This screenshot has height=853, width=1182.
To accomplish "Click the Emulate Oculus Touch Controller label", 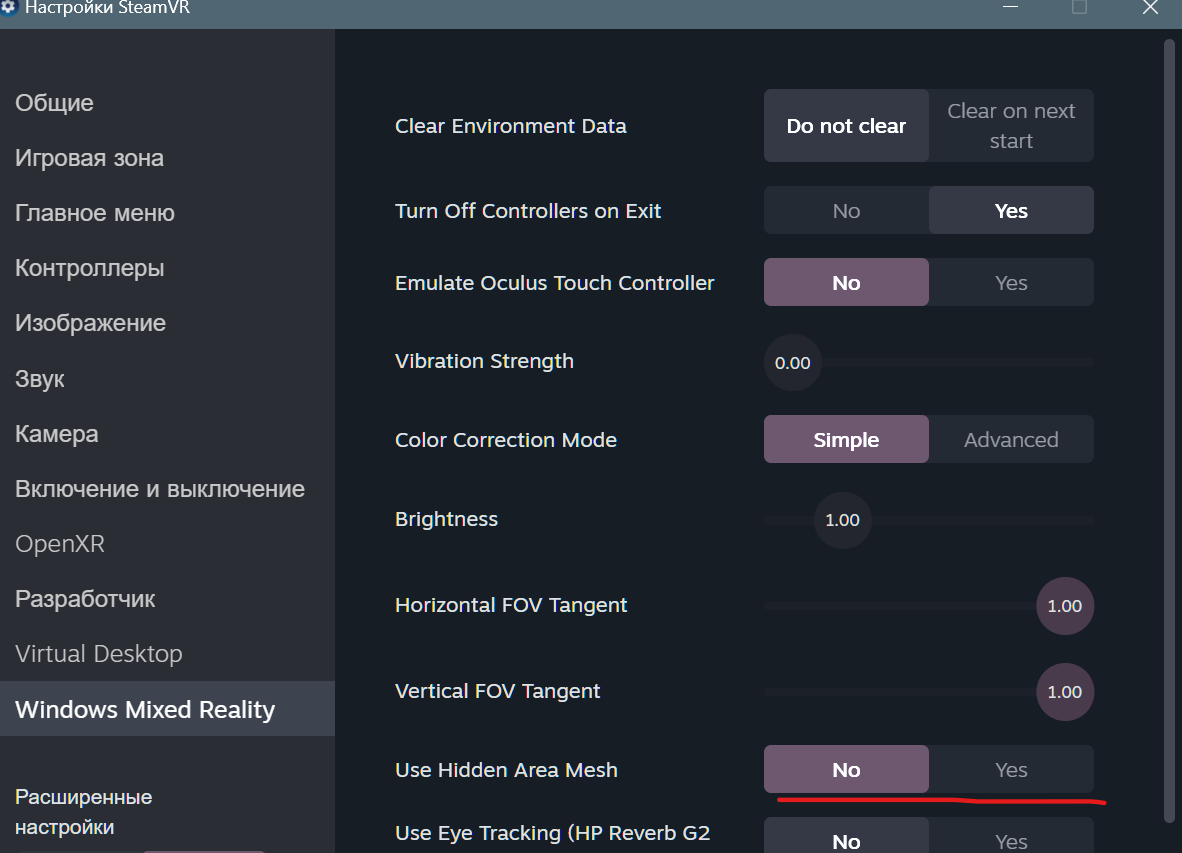I will (554, 283).
